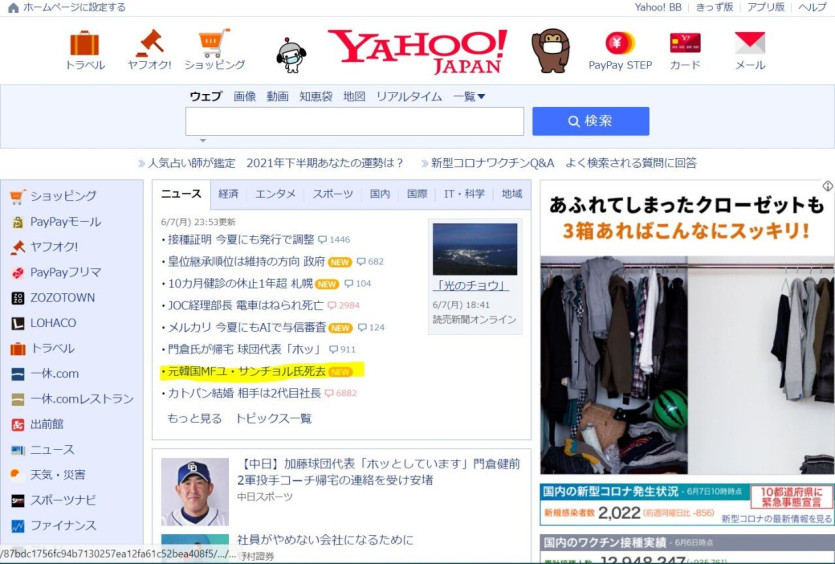Open the アプリ版 link
The height and width of the screenshot is (564, 835).
[x=766, y=7]
